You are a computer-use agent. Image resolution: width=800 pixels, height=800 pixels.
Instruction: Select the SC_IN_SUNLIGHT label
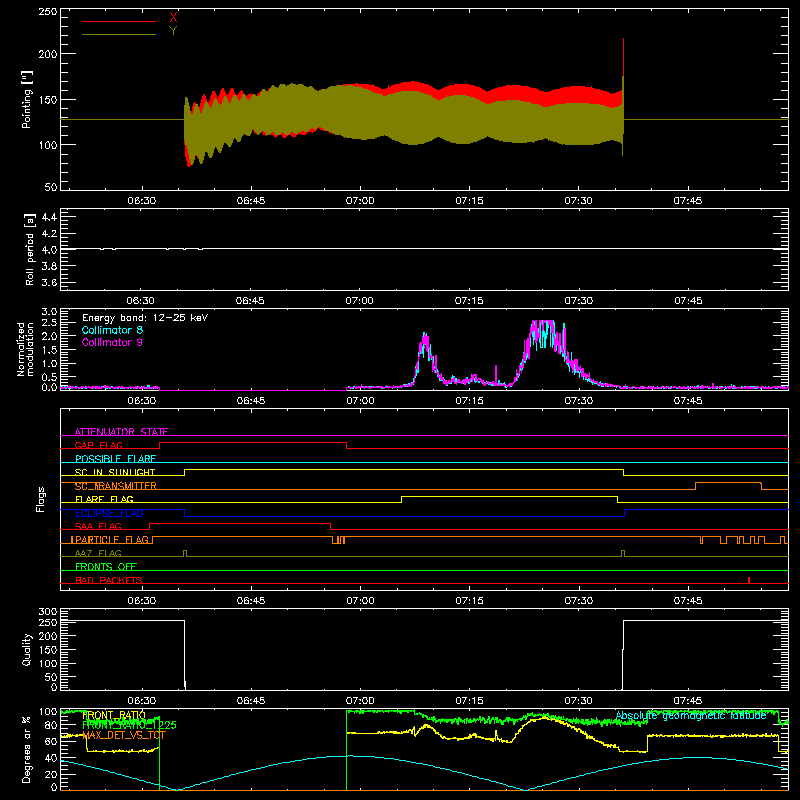click(115, 472)
